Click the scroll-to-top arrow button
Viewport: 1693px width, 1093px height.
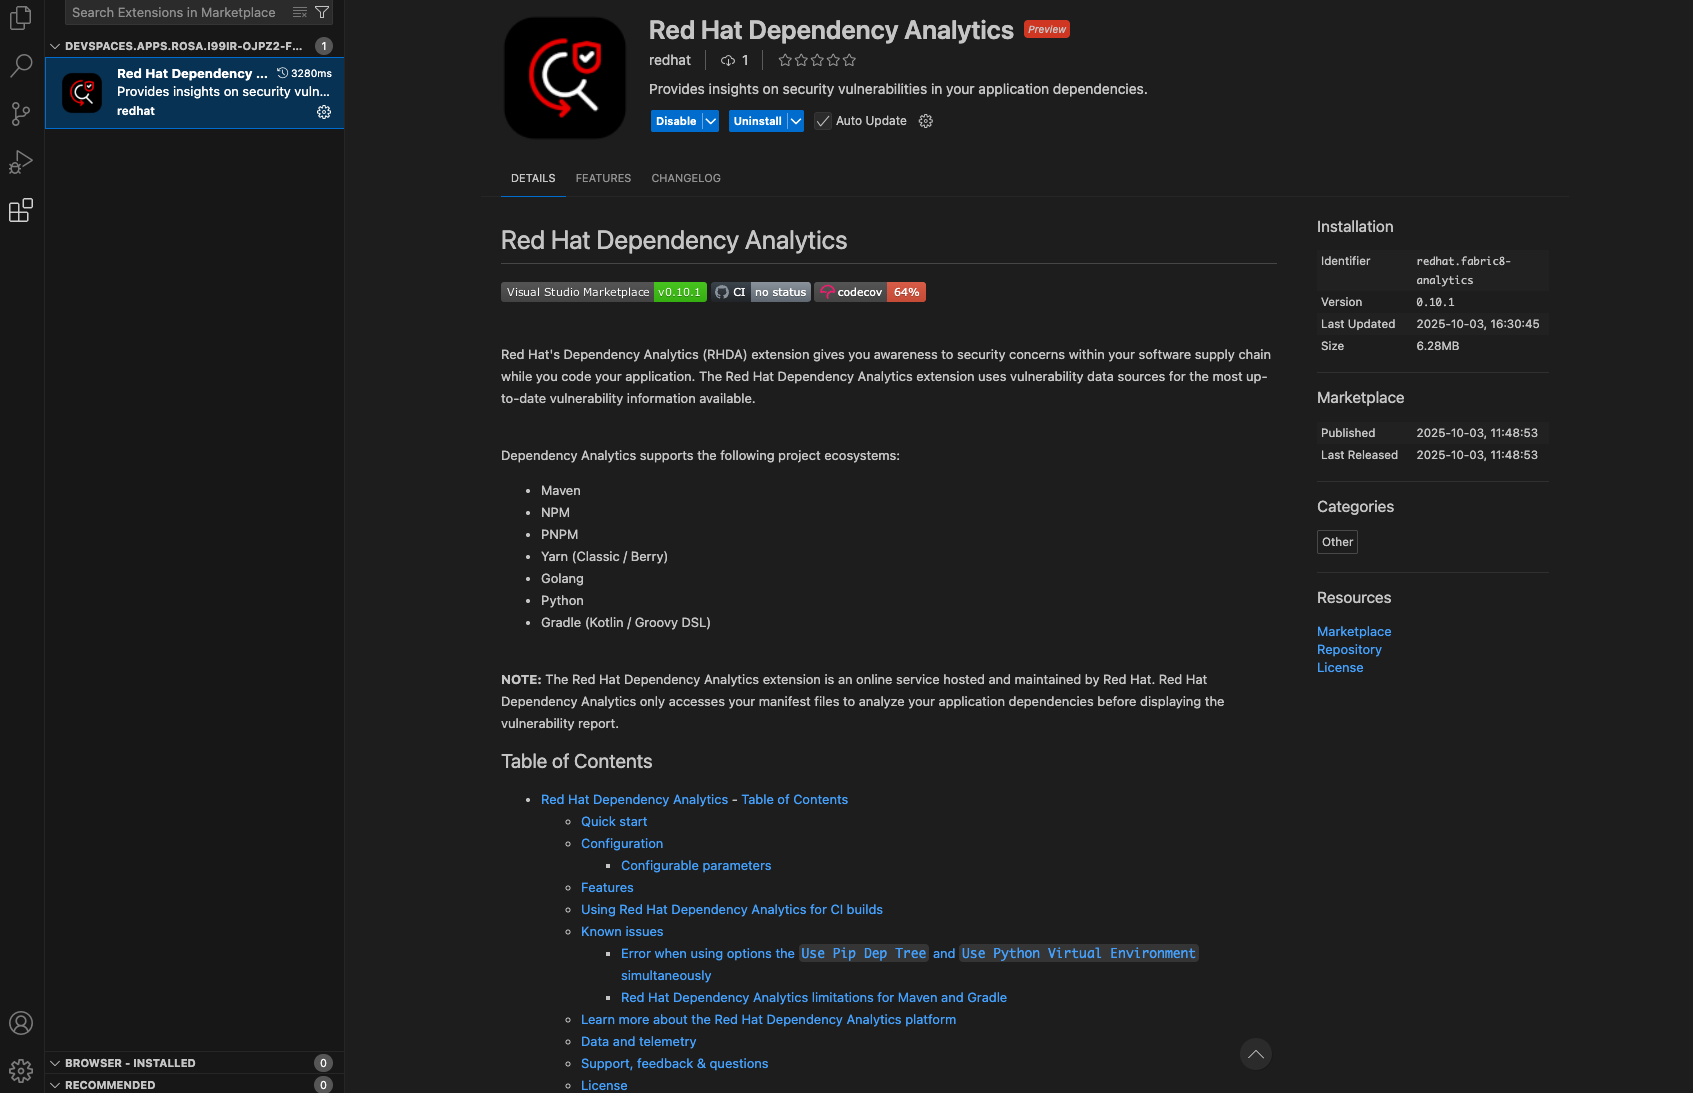pos(1256,1054)
